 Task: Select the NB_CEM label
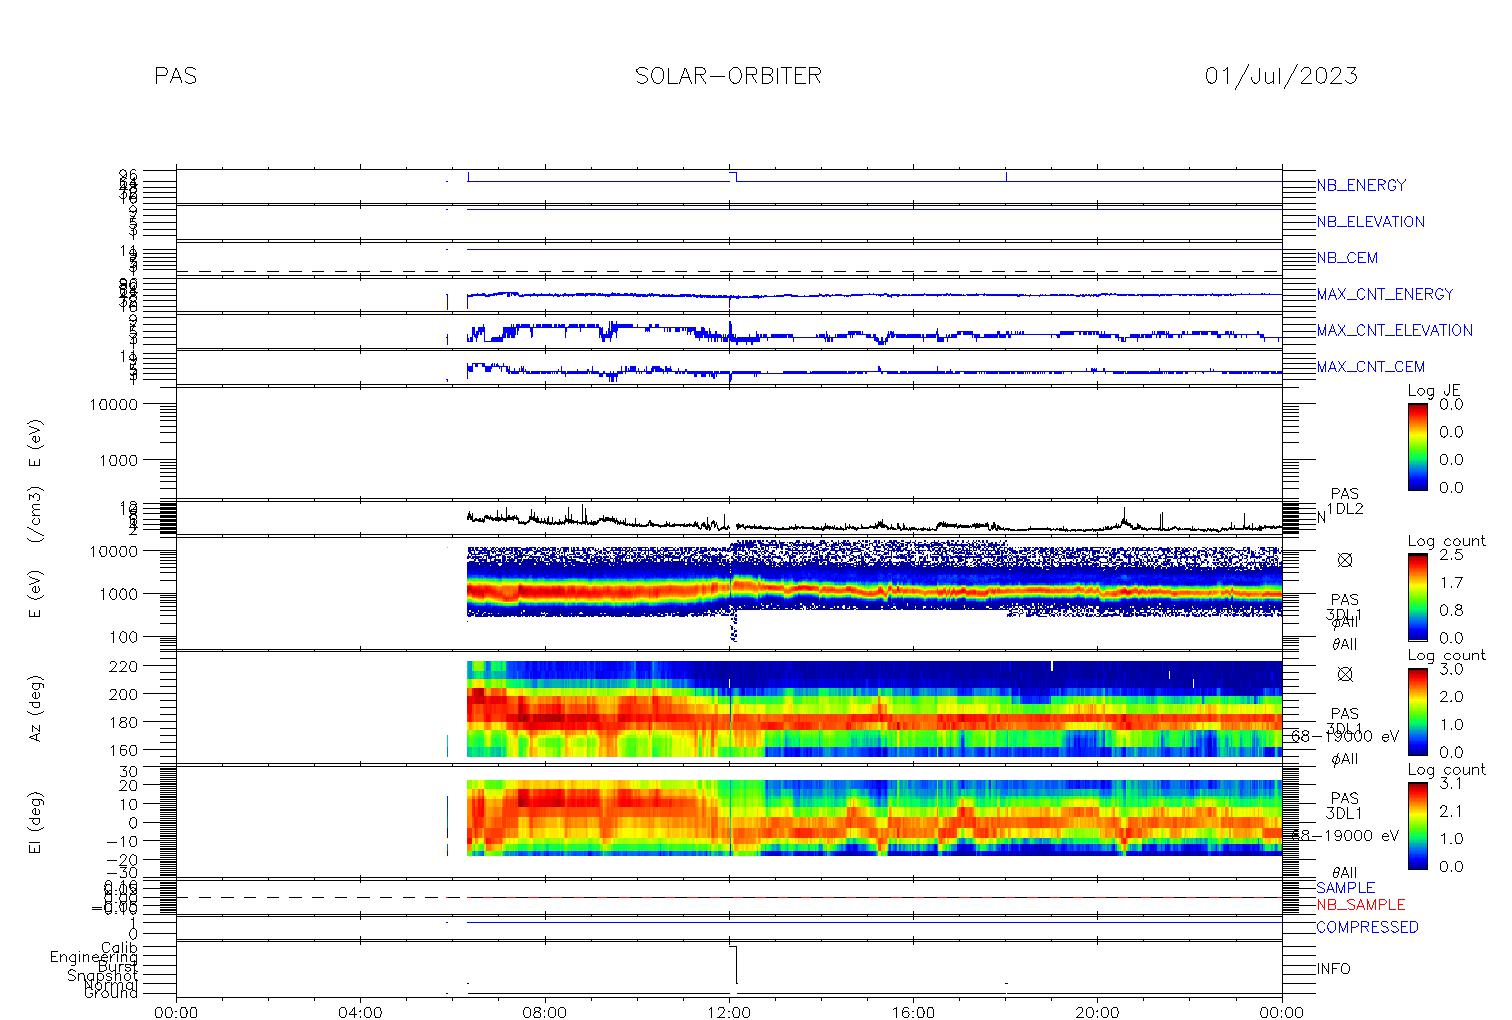click(1347, 258)
